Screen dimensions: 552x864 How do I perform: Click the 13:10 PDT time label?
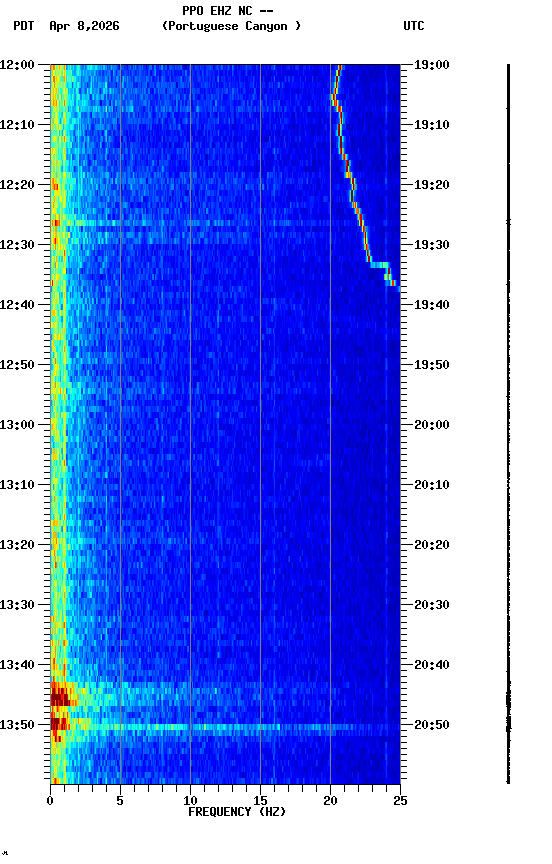17,485
